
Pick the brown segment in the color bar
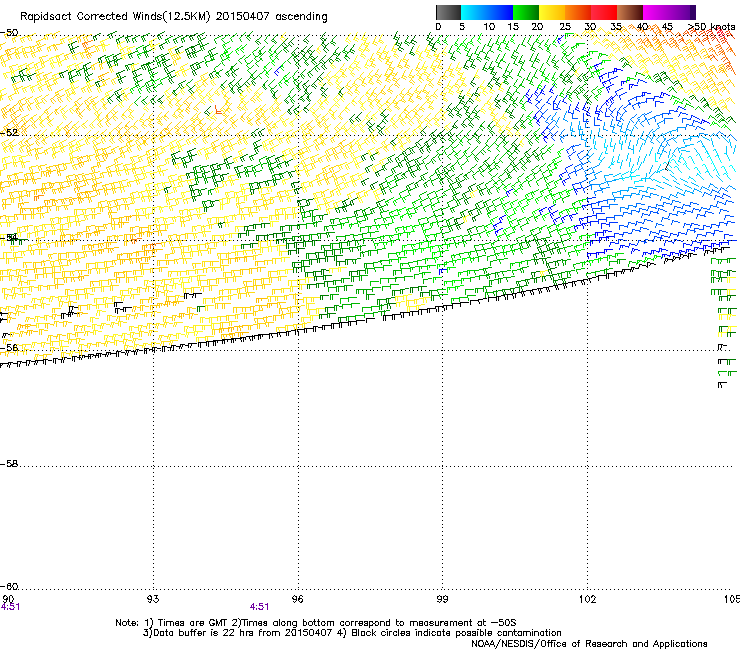pyautogui.click(x=630, y=12)
